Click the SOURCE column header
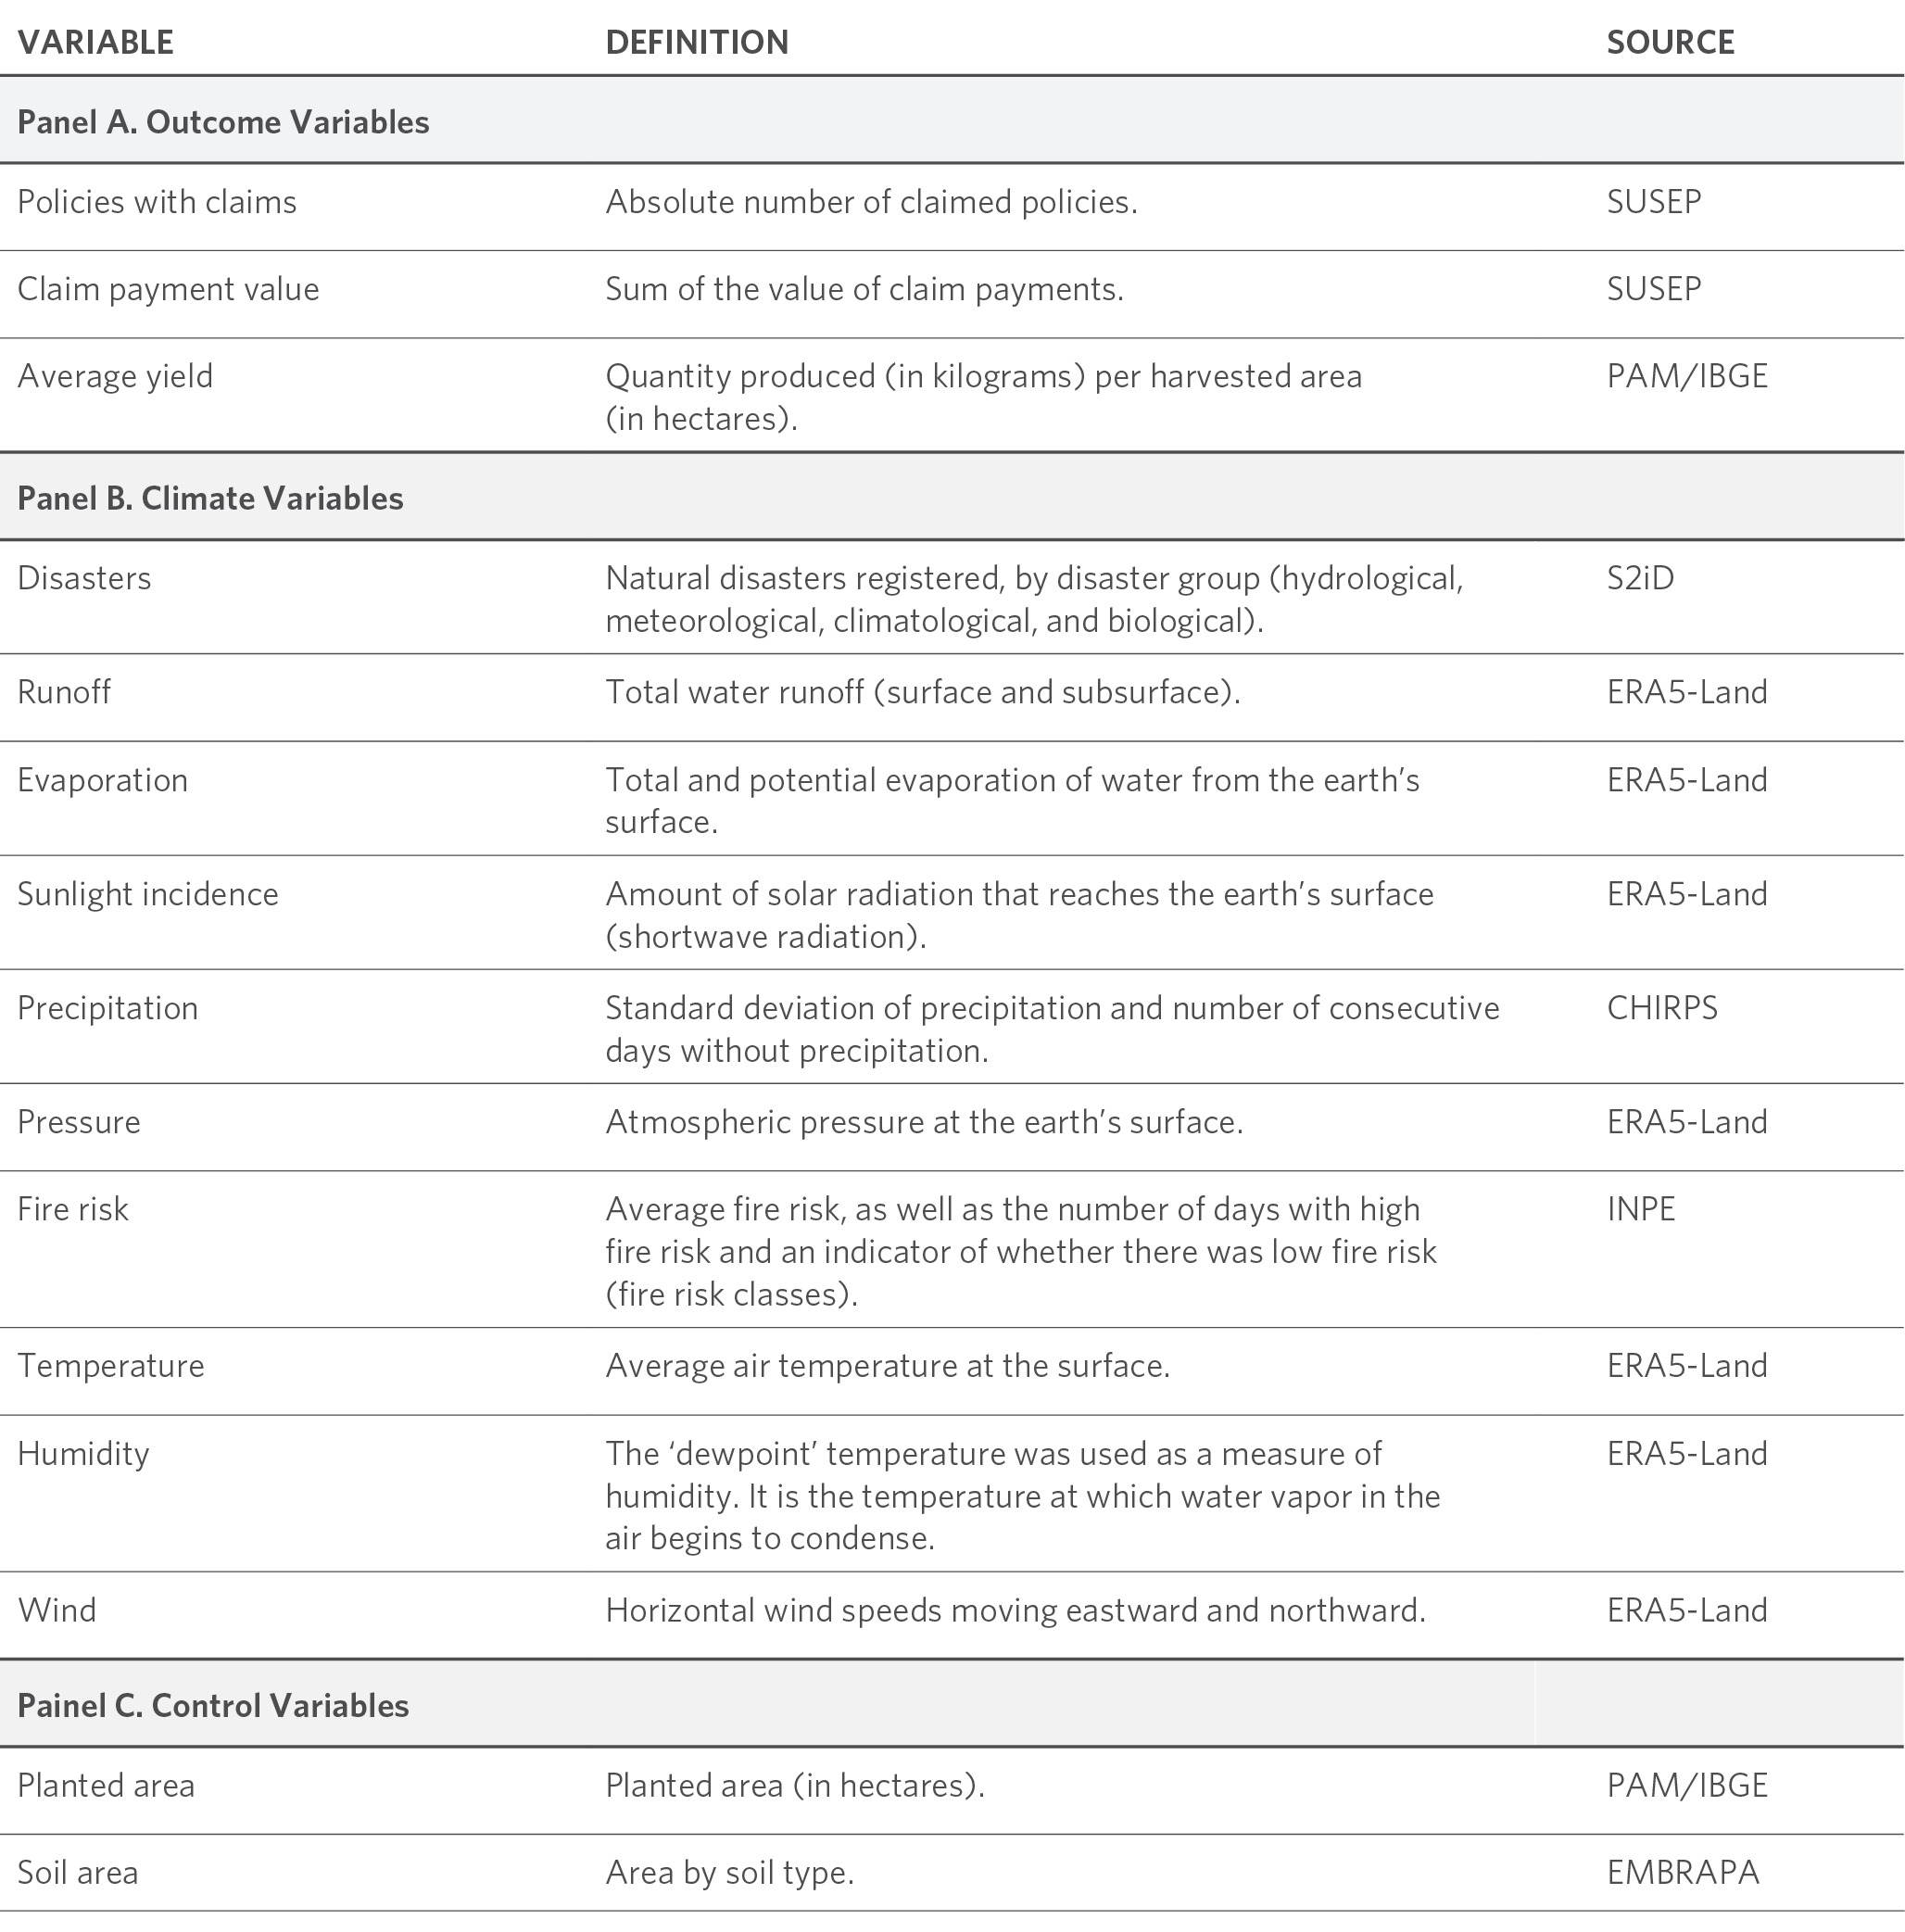1905x1932 pixels. click(1670, 42)
